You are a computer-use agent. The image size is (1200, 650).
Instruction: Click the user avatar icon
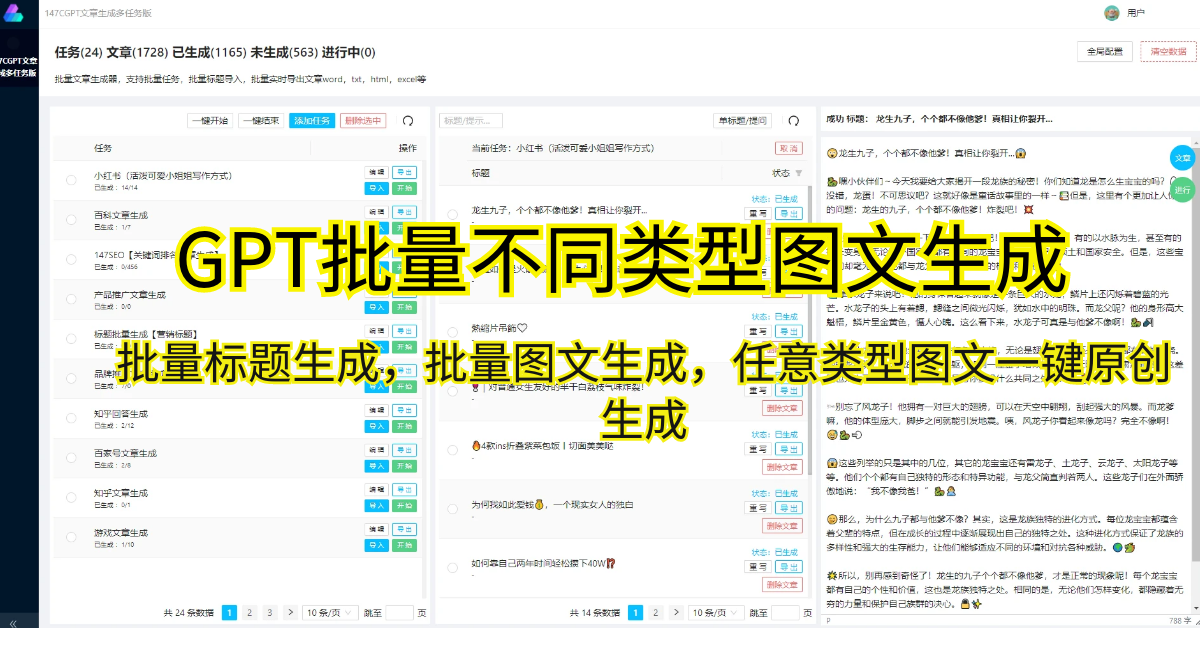1111,13
